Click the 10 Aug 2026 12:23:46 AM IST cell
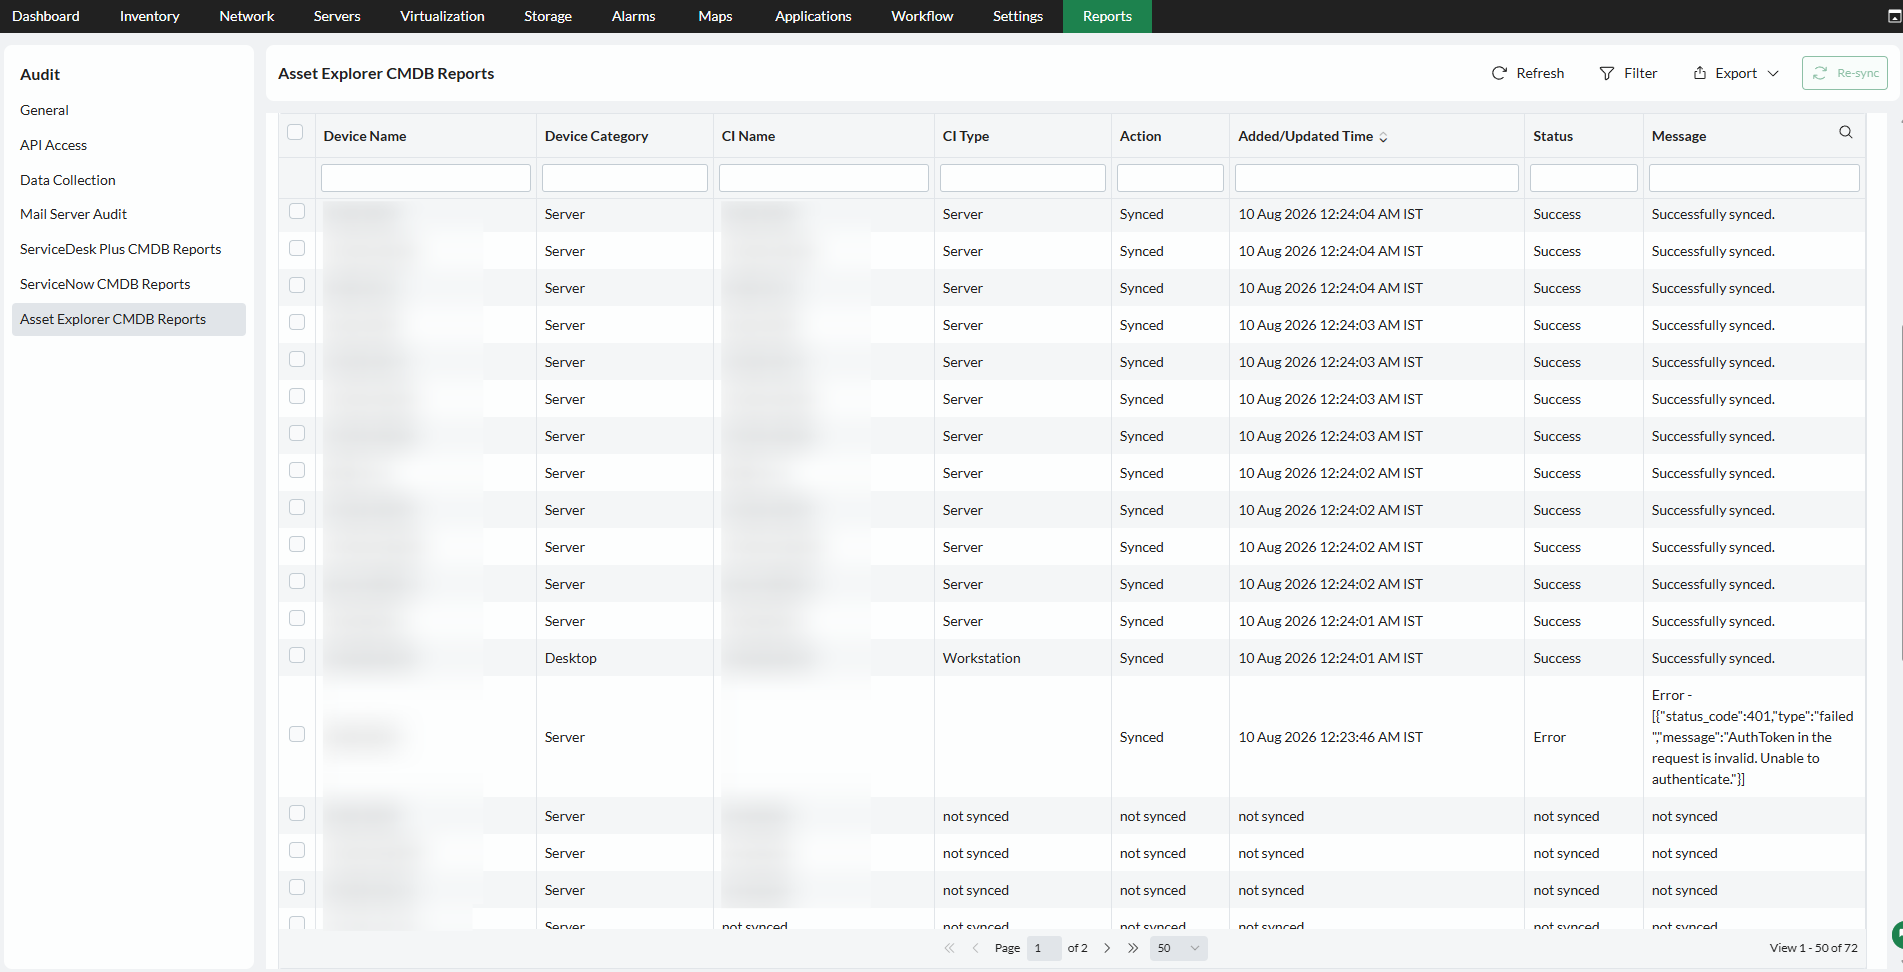This screenshot has height=972, width=1903. click(1331, 737)
